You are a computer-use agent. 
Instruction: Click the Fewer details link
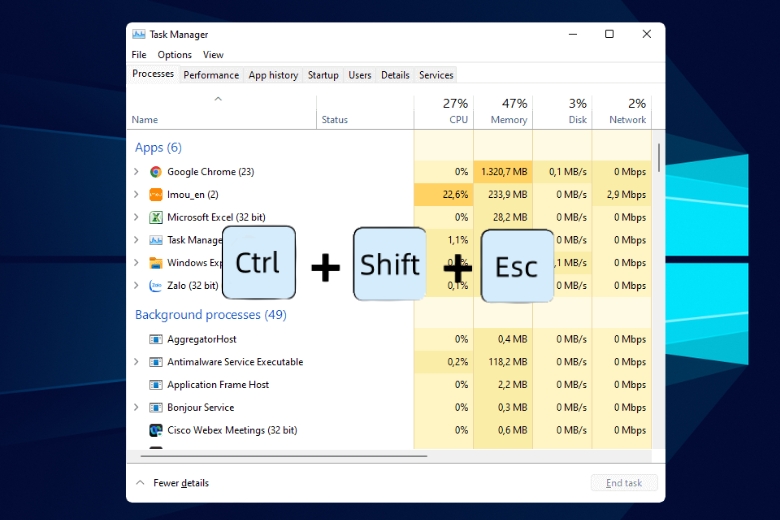(x=181, y=483)
